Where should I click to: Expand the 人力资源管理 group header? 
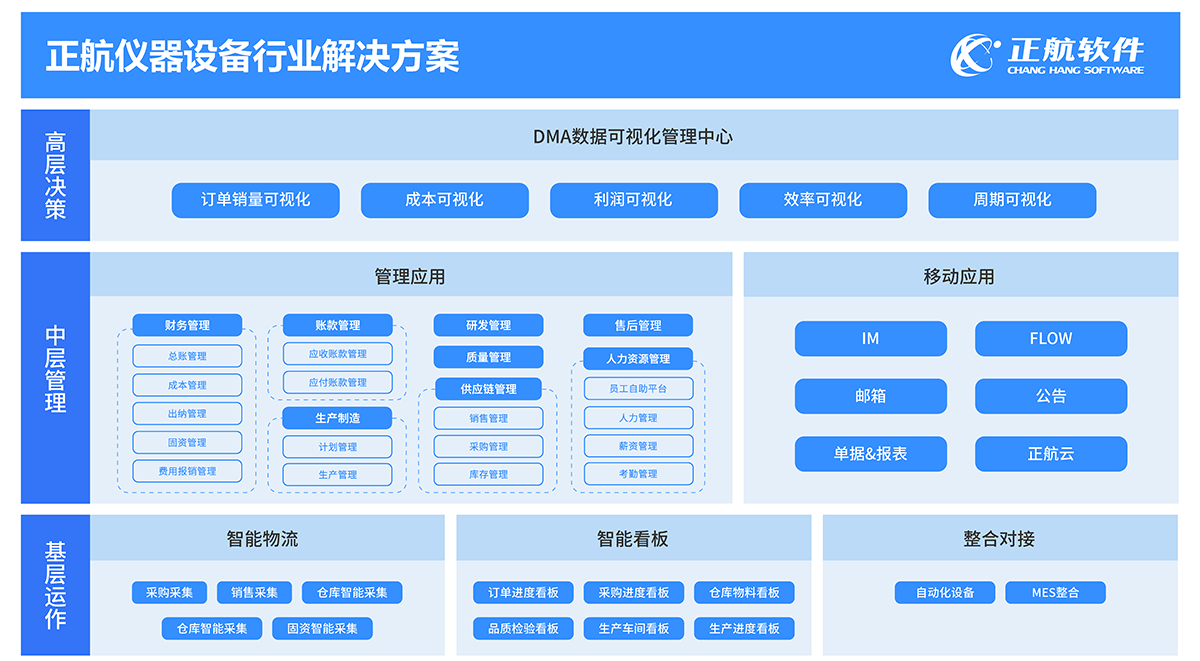click(638, 358)
